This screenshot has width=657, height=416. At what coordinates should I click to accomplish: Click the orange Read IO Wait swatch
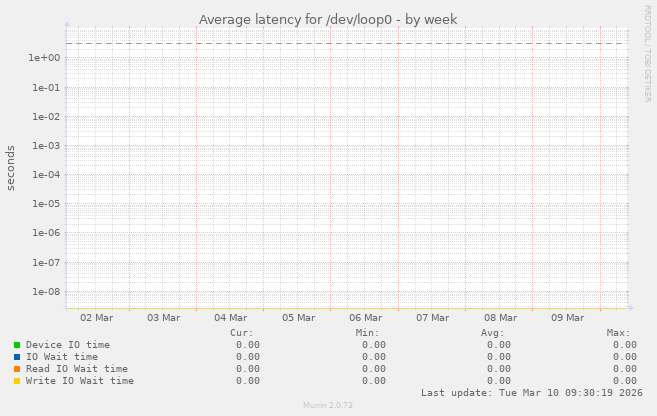click(x=17, y=369)
